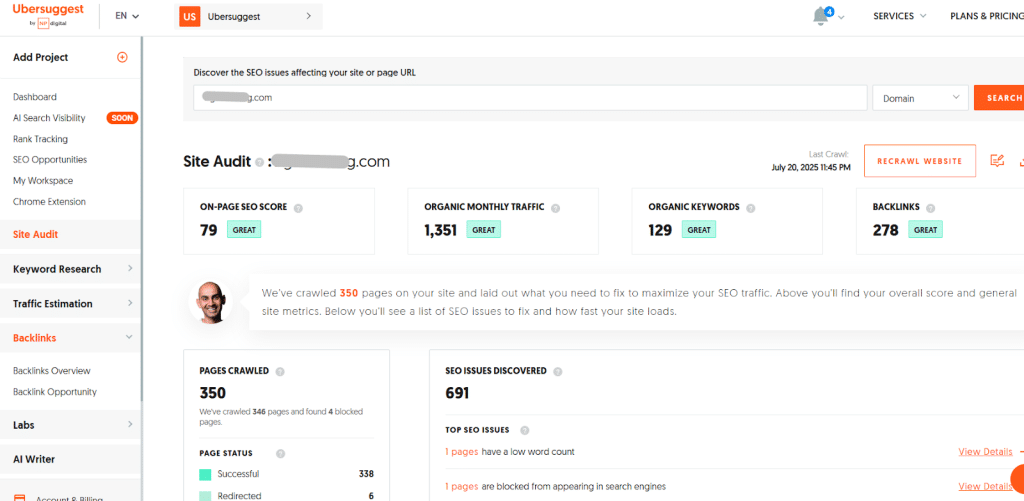1024x501 pixels.
Task: Go to Backlinks Overview page
Action: click(x=52, y=371)
